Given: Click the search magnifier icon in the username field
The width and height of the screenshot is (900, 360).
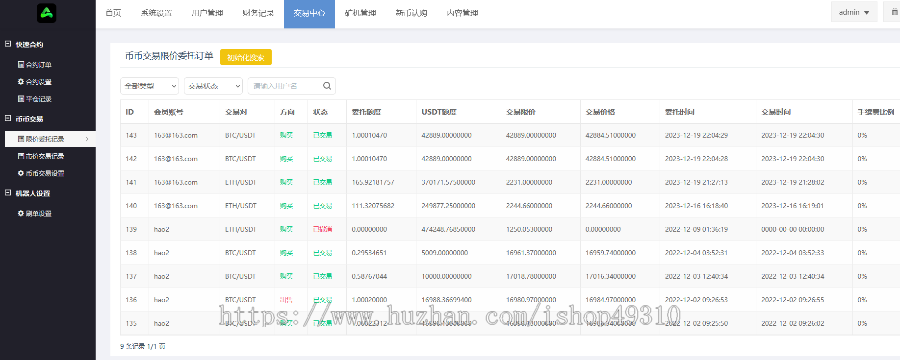Looking at the screenshot, I should click(x=327, y=86).
